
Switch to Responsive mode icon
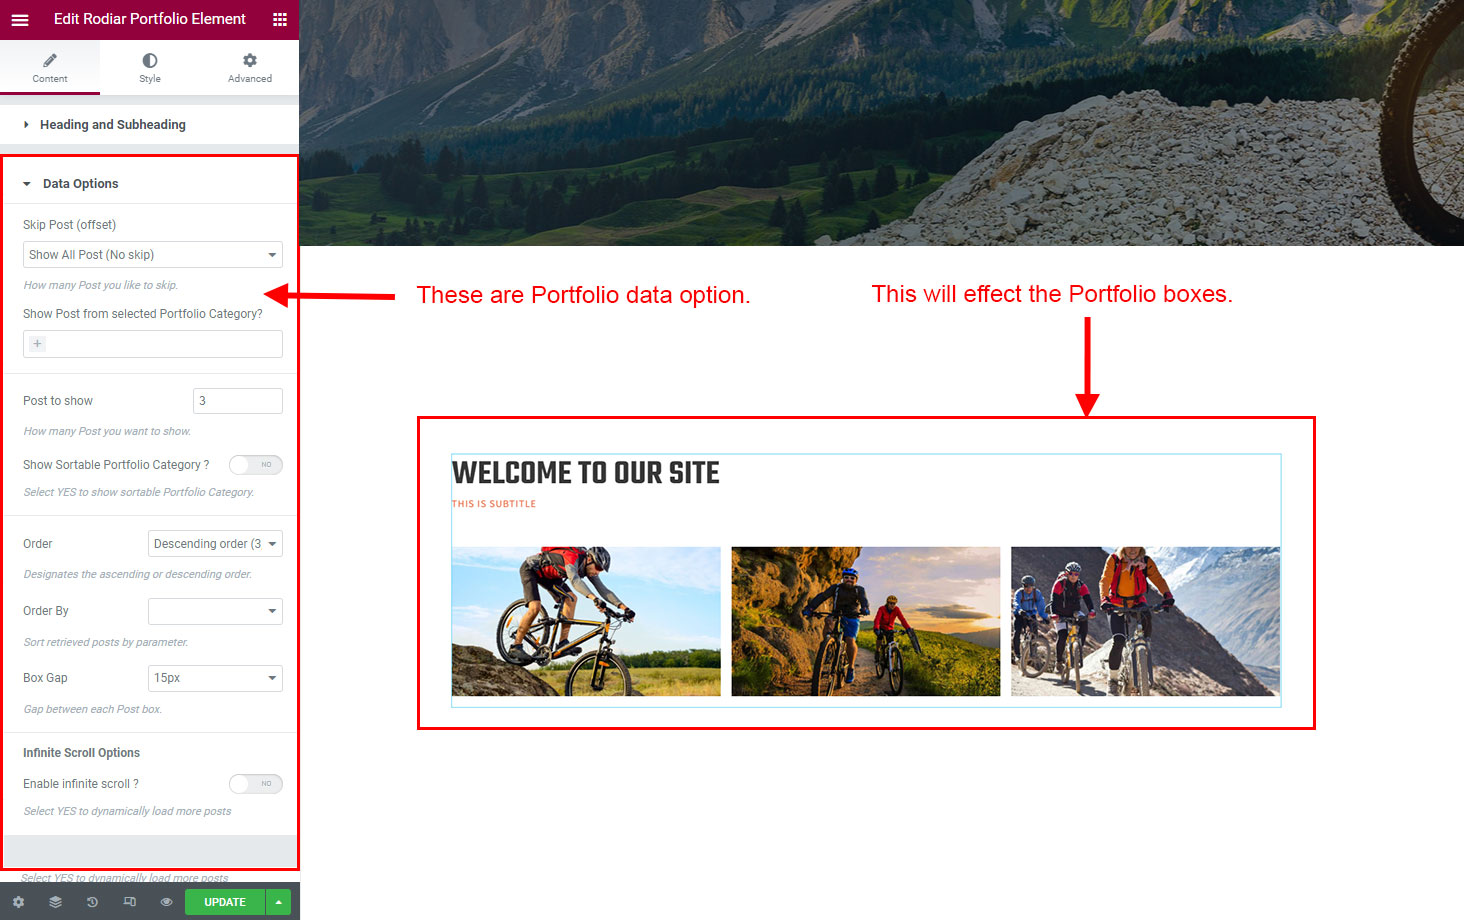pos(129,902)
